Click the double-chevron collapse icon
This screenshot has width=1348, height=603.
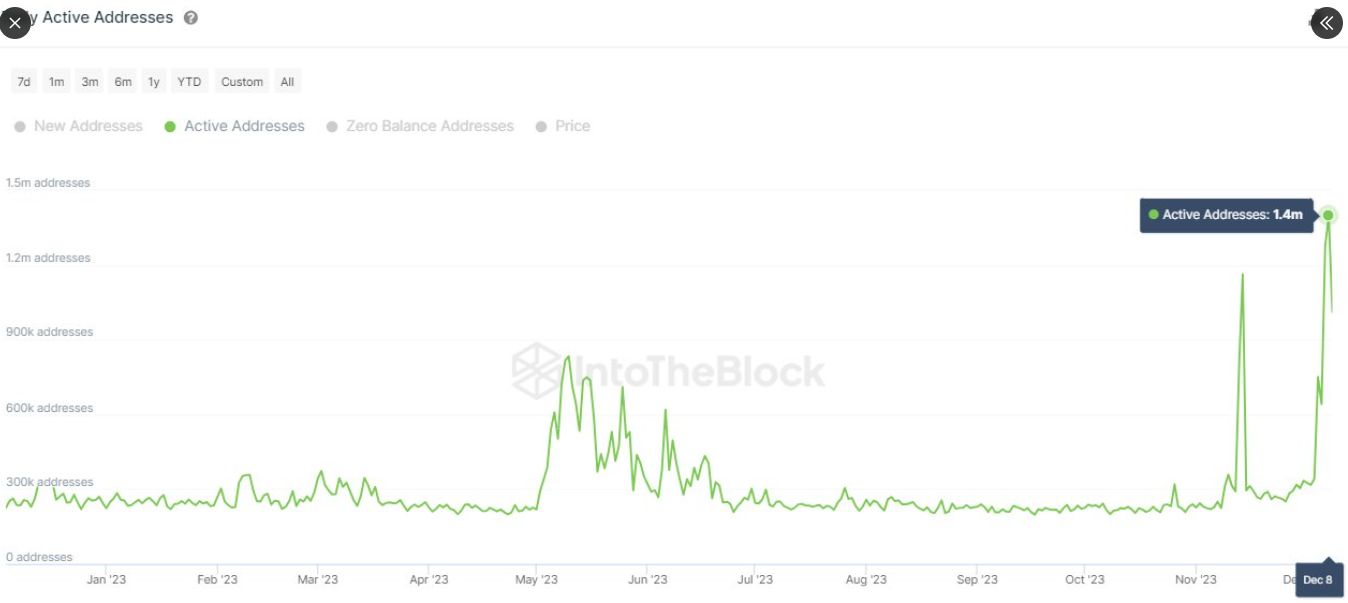[x=1327, y=22]
